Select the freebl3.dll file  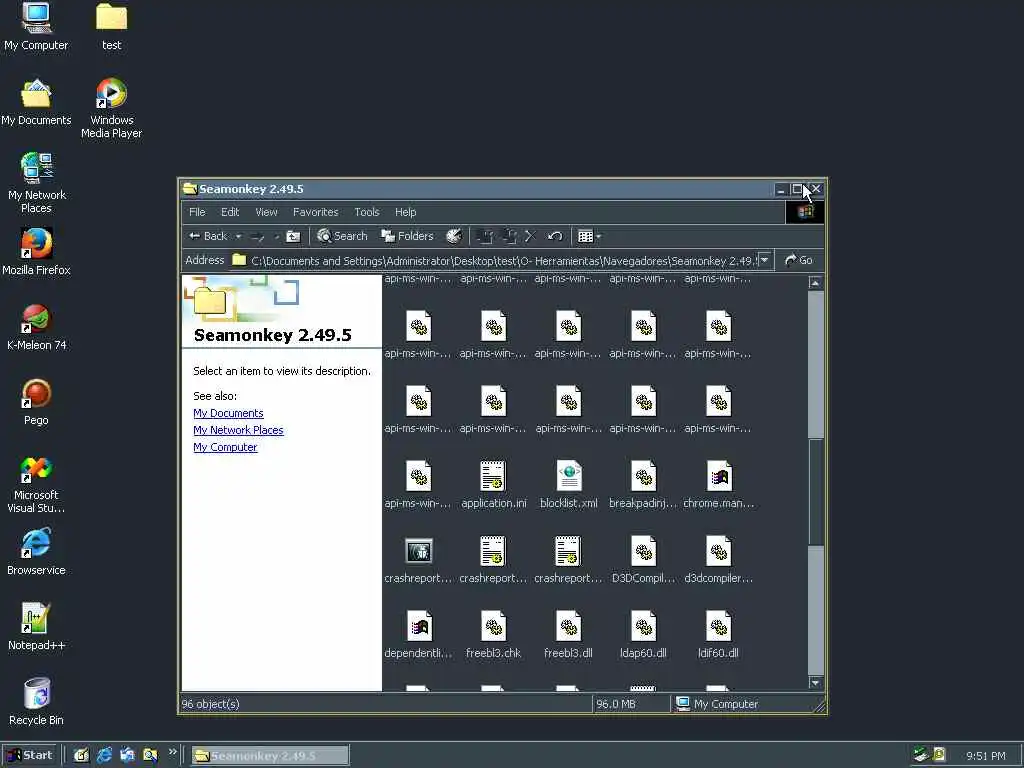pos(569,635)
